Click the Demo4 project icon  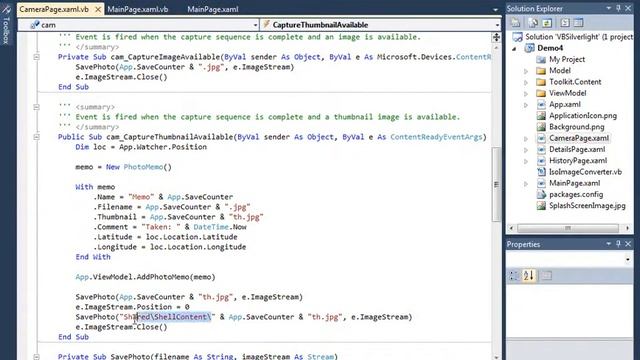(x=529, y=48)
